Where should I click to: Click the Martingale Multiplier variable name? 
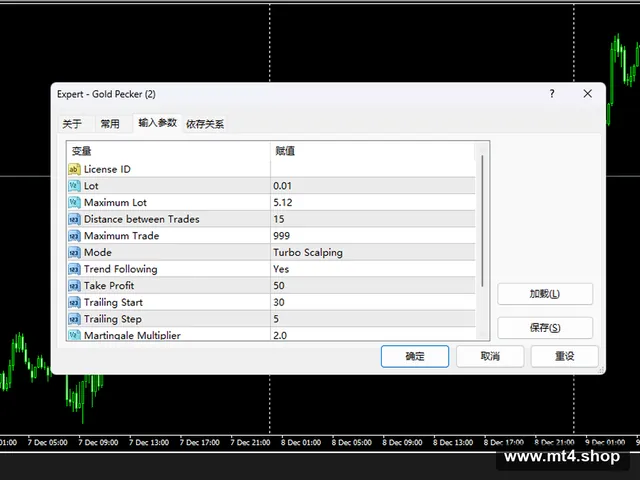(132, 335)
